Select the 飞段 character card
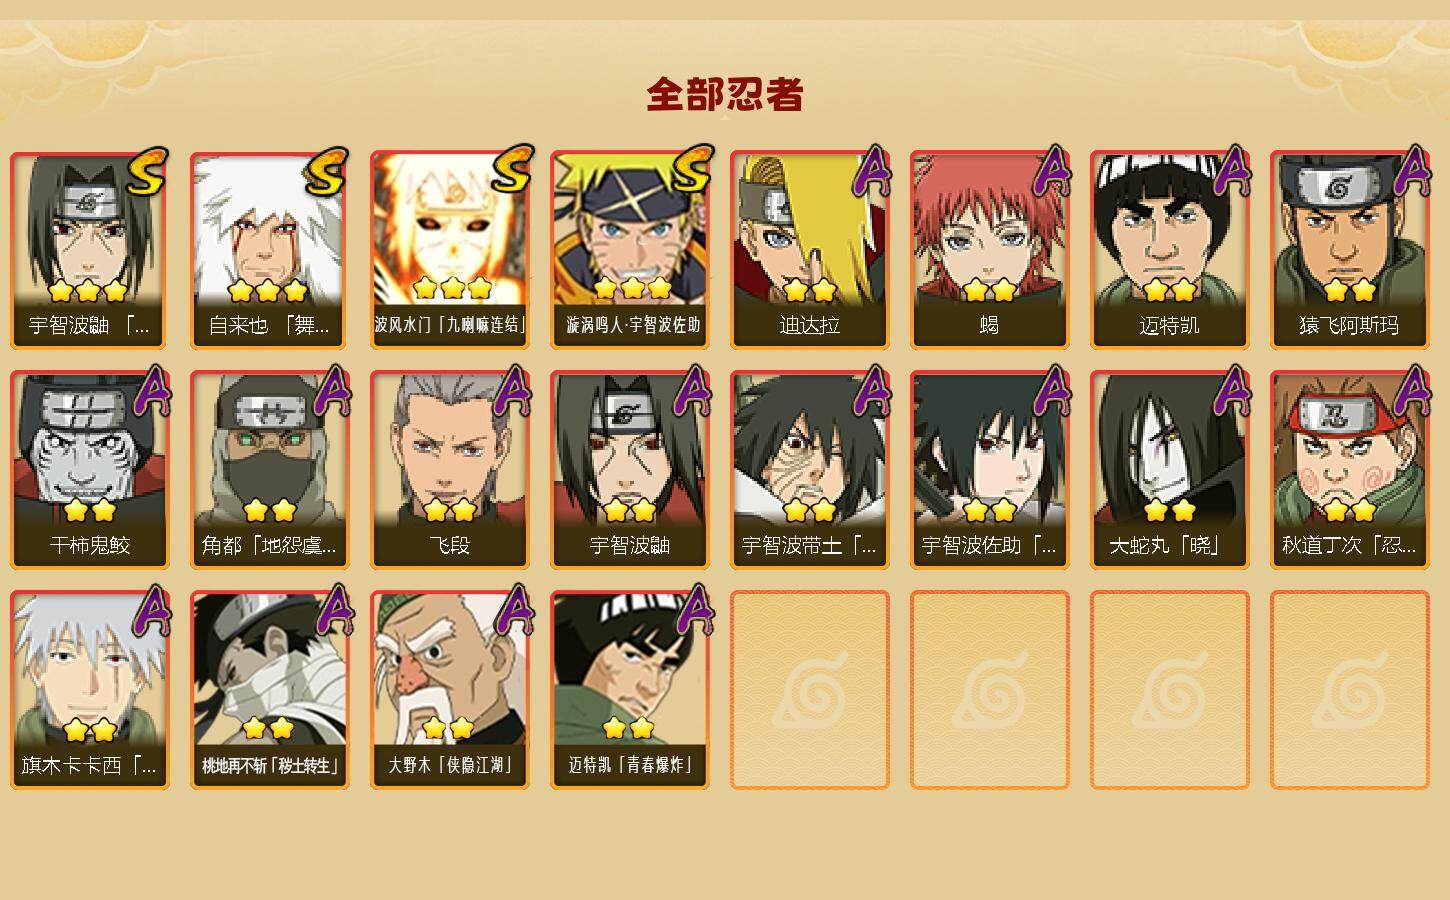The image size is (1450, 900). pyautogui.click(x=449, y=470)
